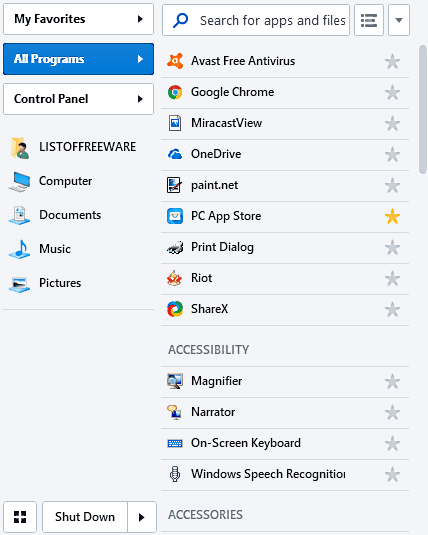
Task: Toggle list view icon beside search
Action: [369, 20]
